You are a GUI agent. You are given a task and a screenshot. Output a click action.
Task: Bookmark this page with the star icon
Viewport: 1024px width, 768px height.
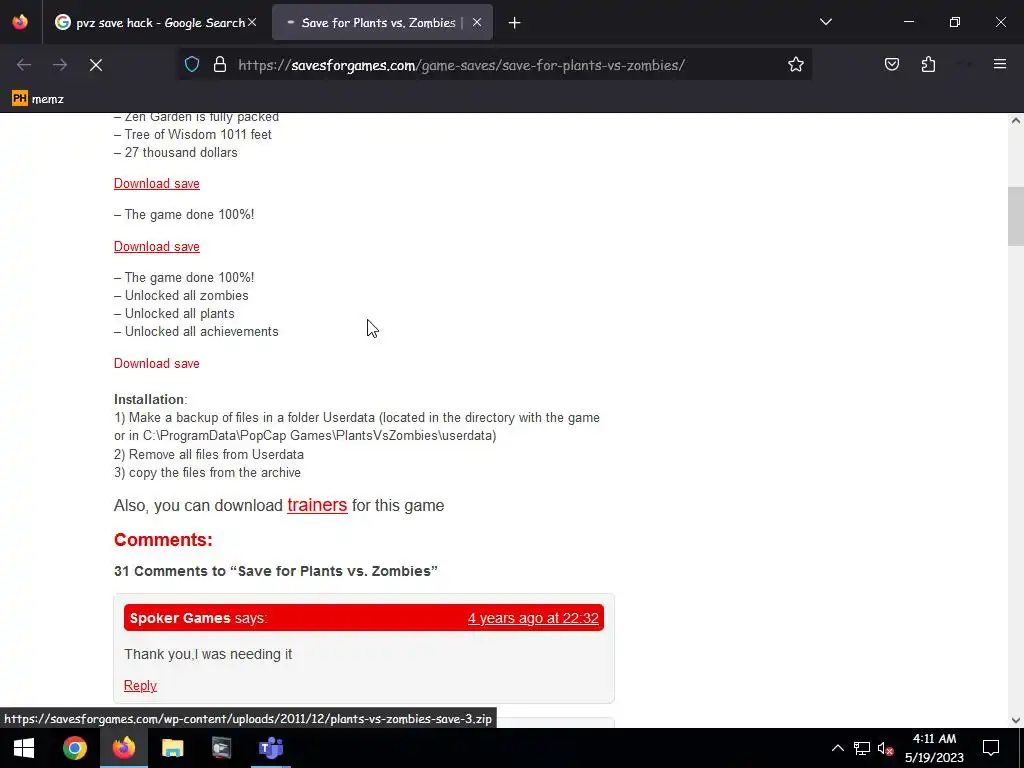pos(795,65)
